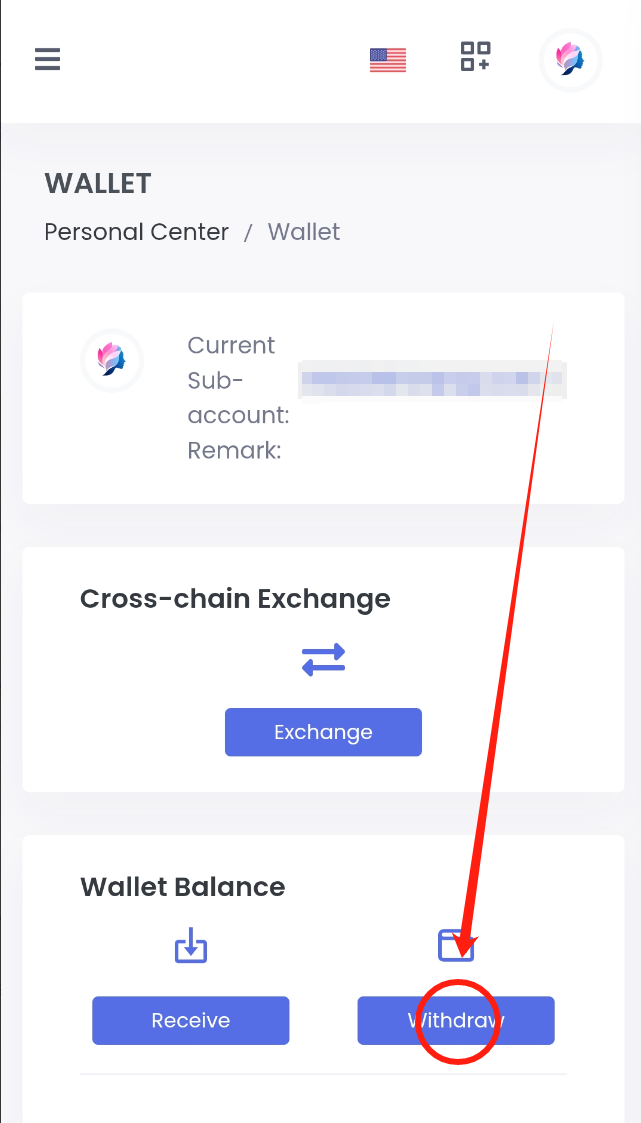Click the WALLET page heading

98,184
